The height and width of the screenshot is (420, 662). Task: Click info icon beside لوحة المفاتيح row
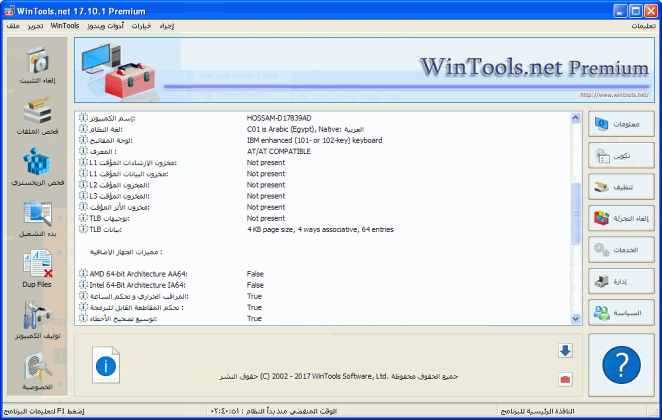tap(83, 140)
